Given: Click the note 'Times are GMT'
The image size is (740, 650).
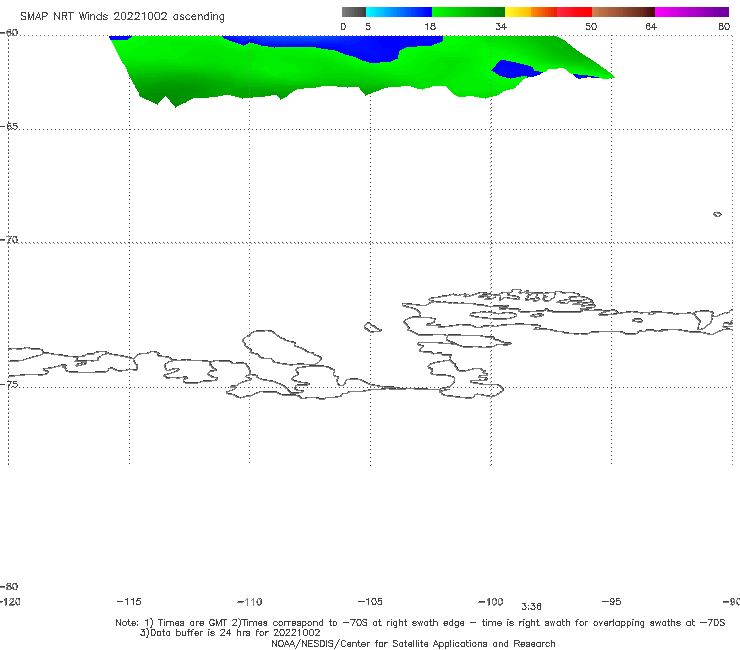Looking at the screenshot, I should (x=193, y=623).
